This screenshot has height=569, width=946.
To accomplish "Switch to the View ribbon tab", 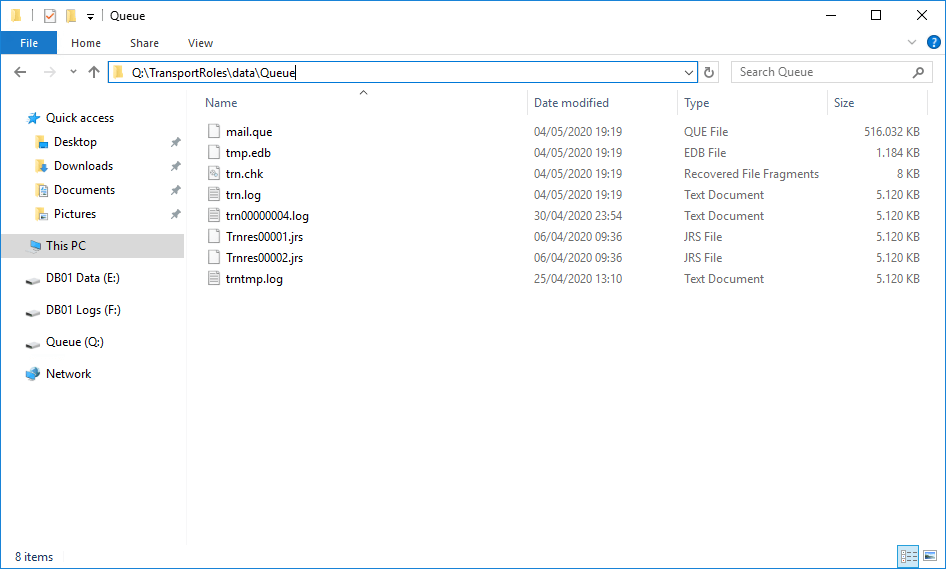I will (200, 43).
